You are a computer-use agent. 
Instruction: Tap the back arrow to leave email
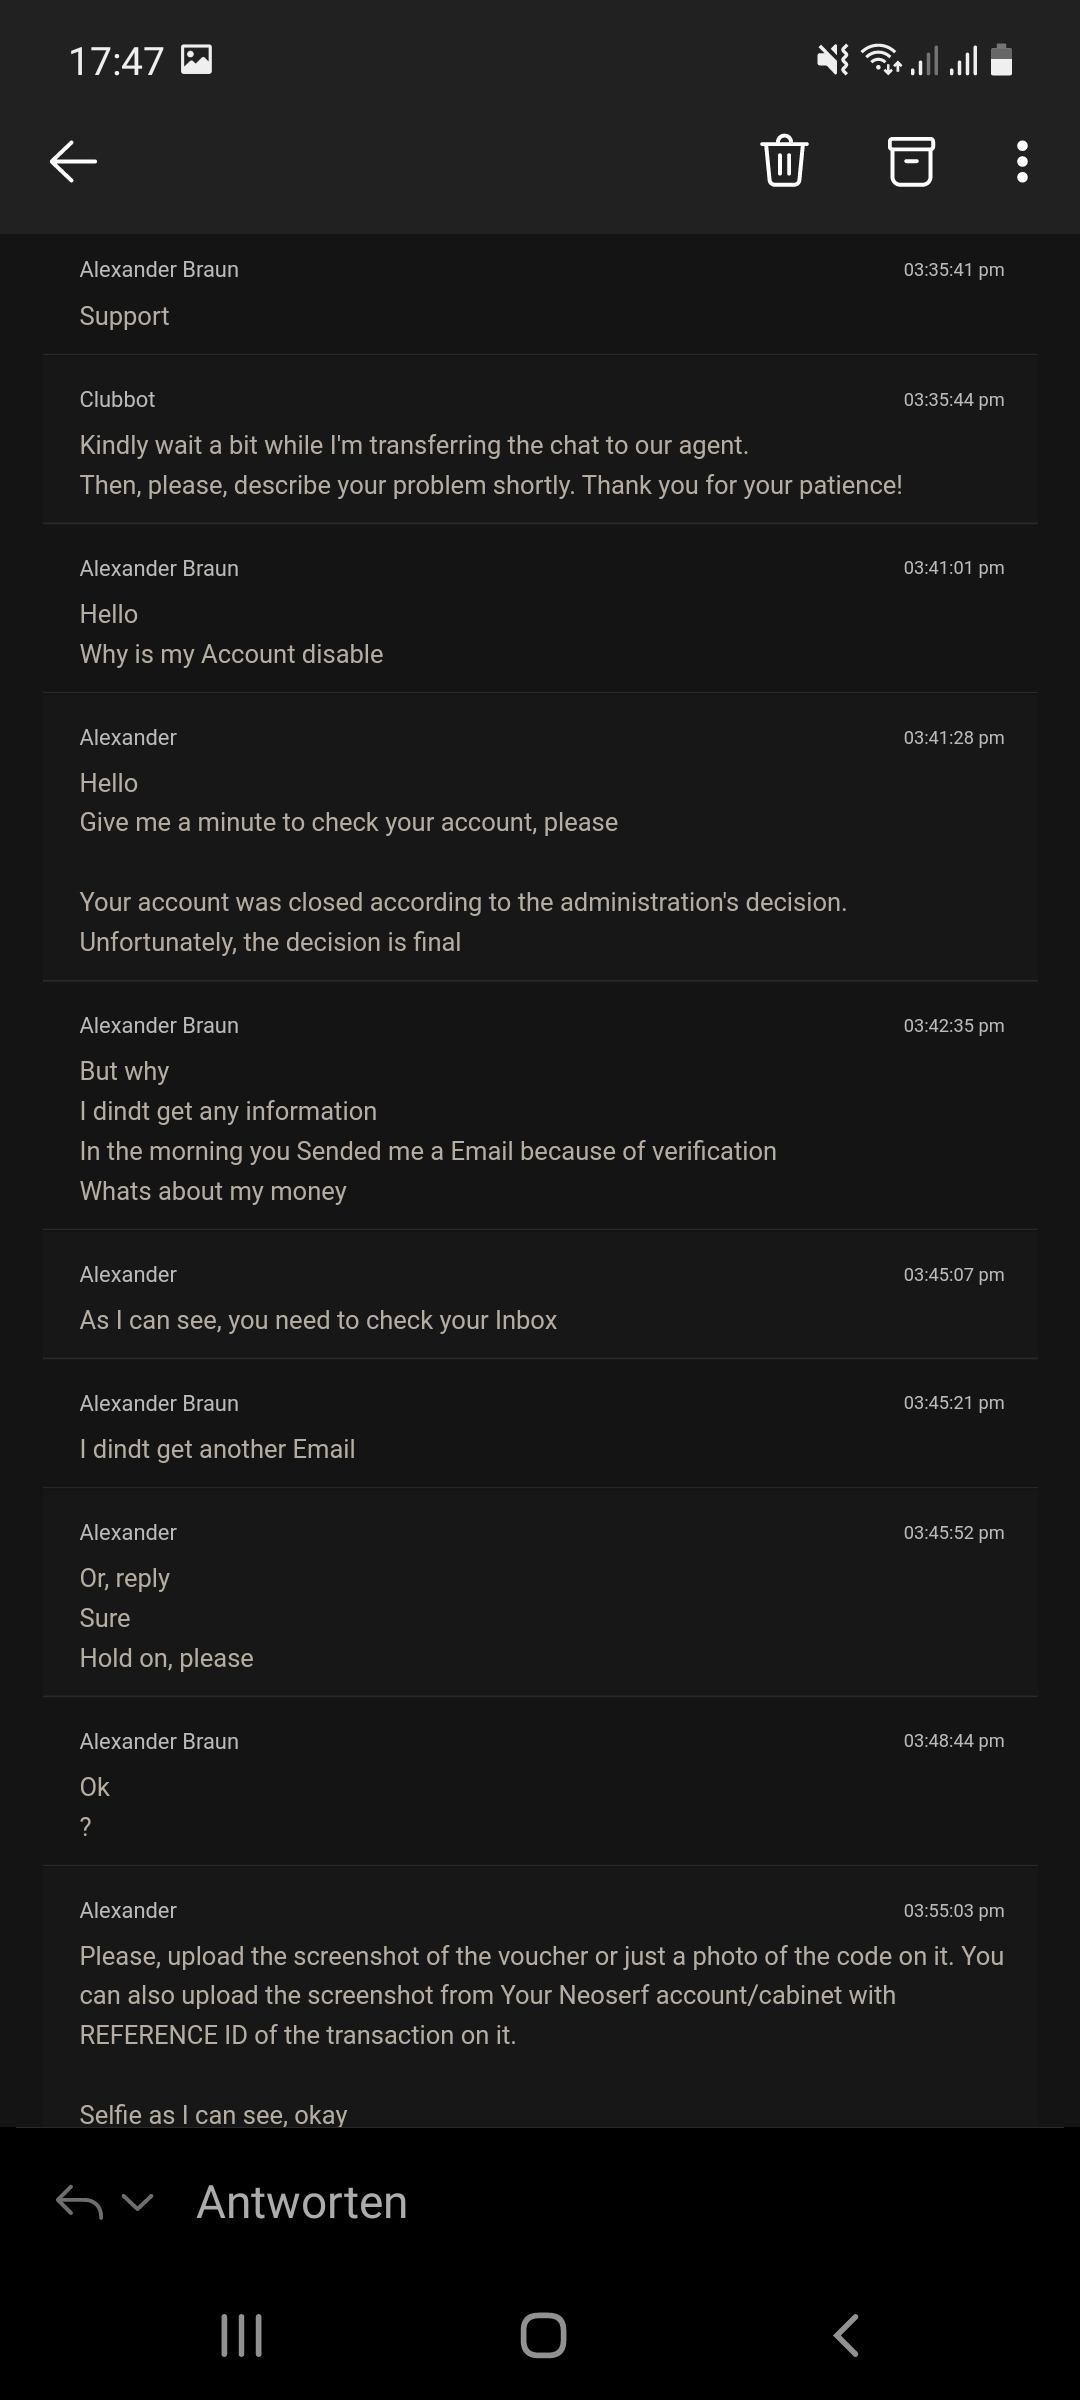coord(73,161)
